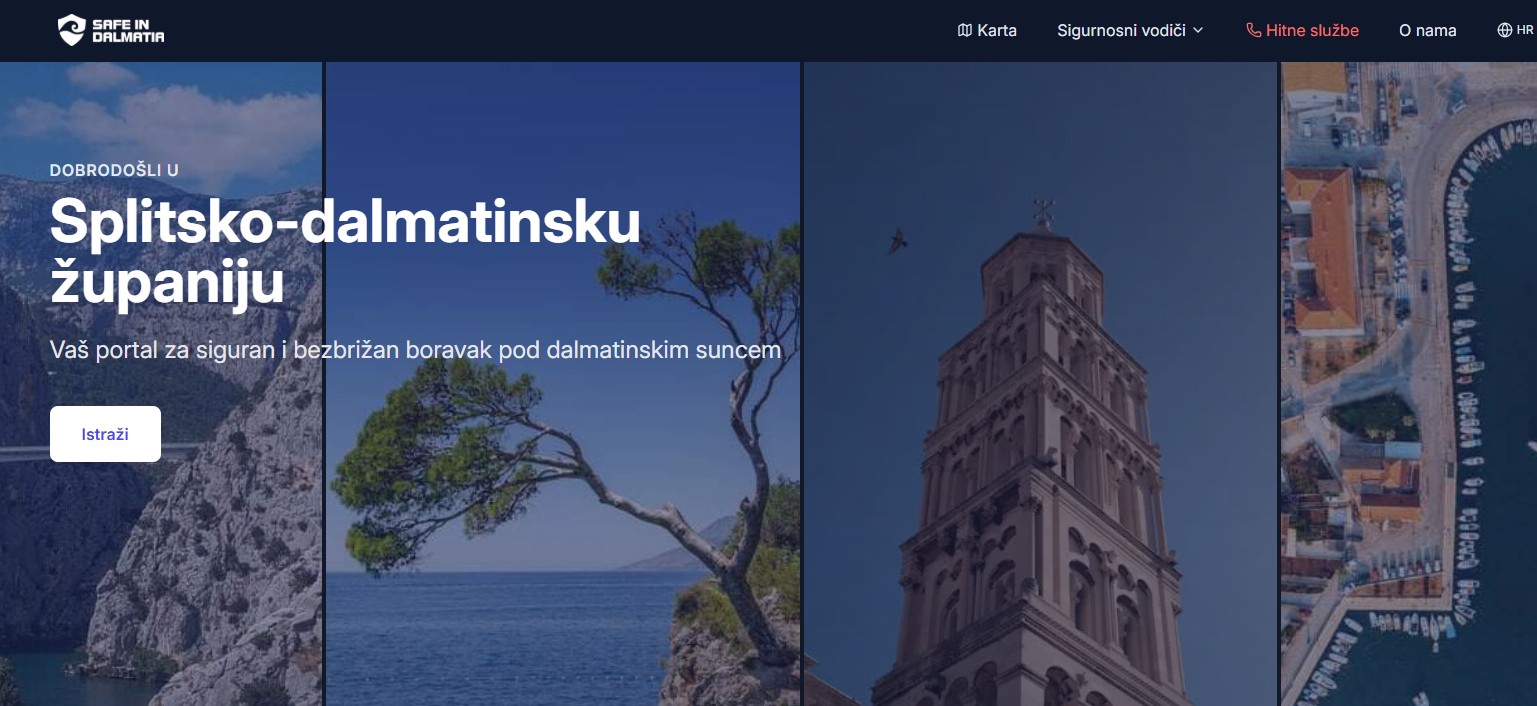
Task: Expand the chevron next to Sigurnosni vodiči
Action: pos(1198,30)
